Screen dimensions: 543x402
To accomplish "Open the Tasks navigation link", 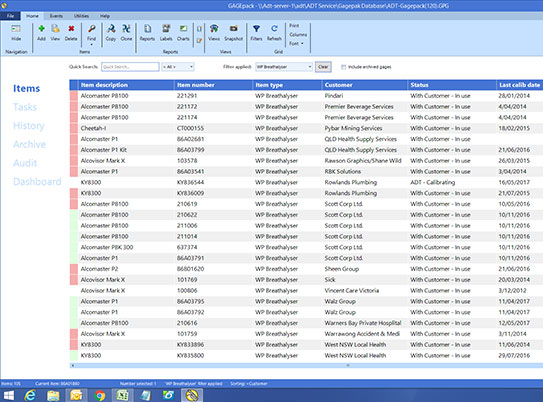I will pos(25,107).
